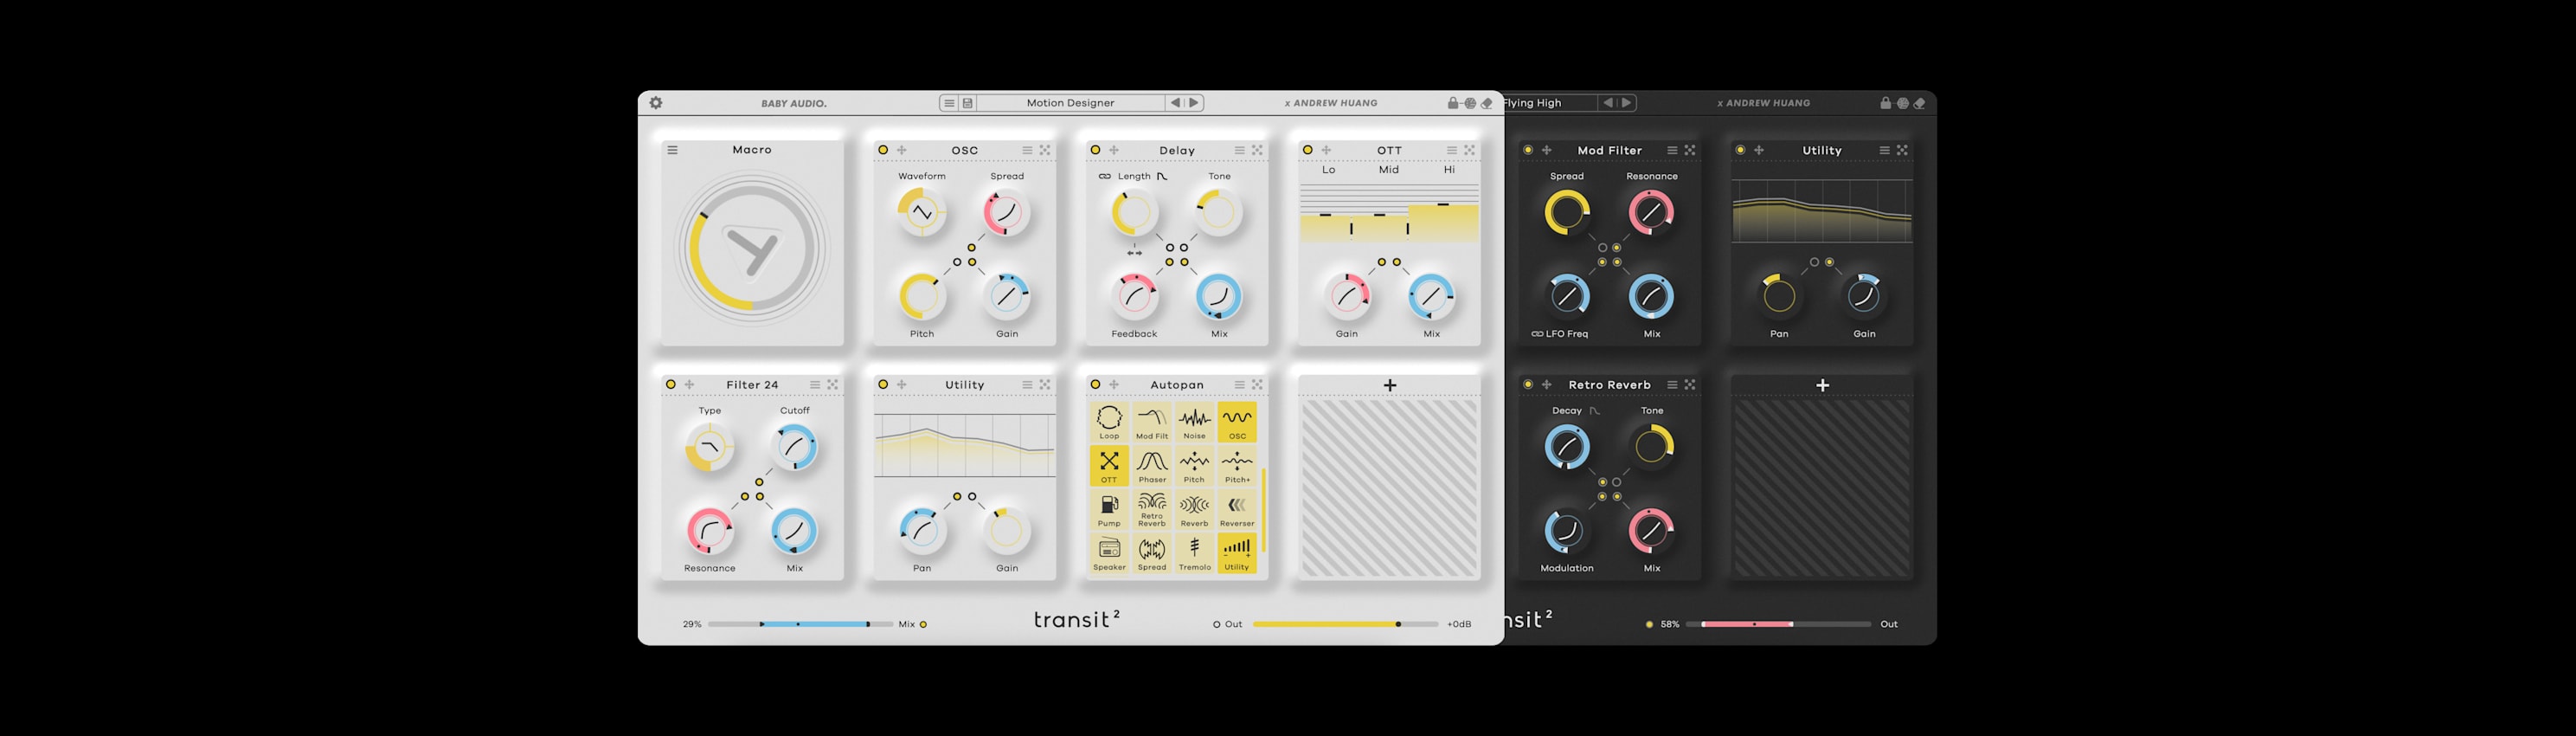Select the Lo band in OTT

(1328, 170)
